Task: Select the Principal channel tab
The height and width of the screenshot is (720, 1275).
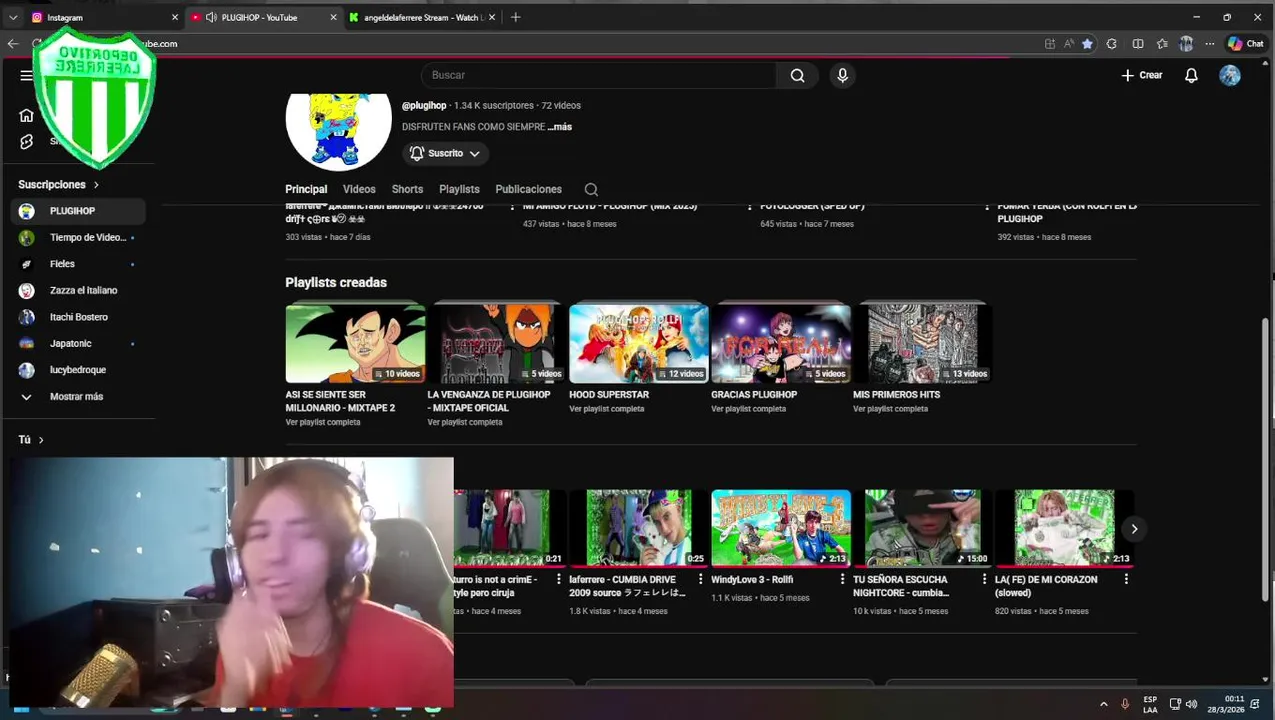Action: point(306,189)
